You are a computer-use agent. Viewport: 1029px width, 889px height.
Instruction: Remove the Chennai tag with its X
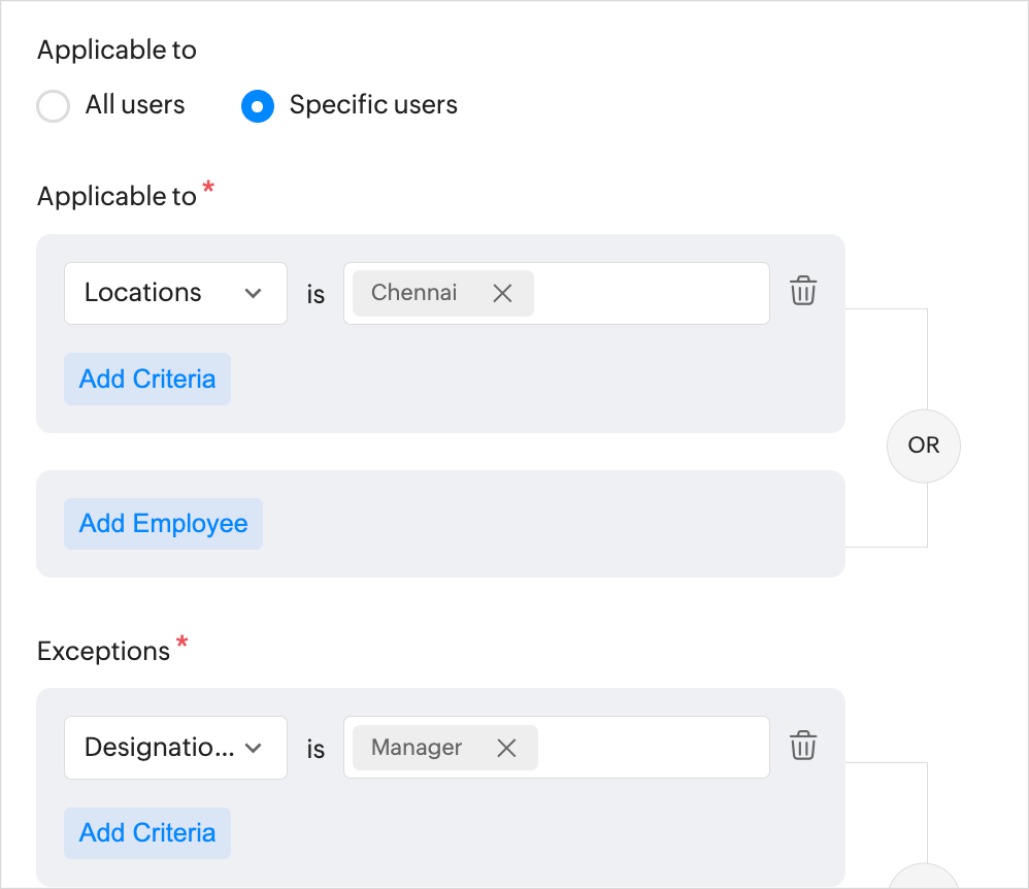[503, 293]
